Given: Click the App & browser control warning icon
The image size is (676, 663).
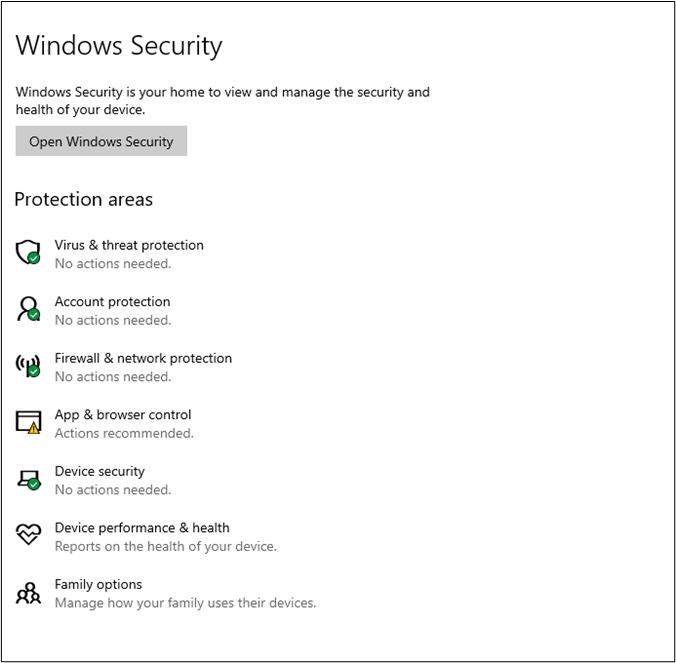Looking at the screenshot, I should click(28, 422).
